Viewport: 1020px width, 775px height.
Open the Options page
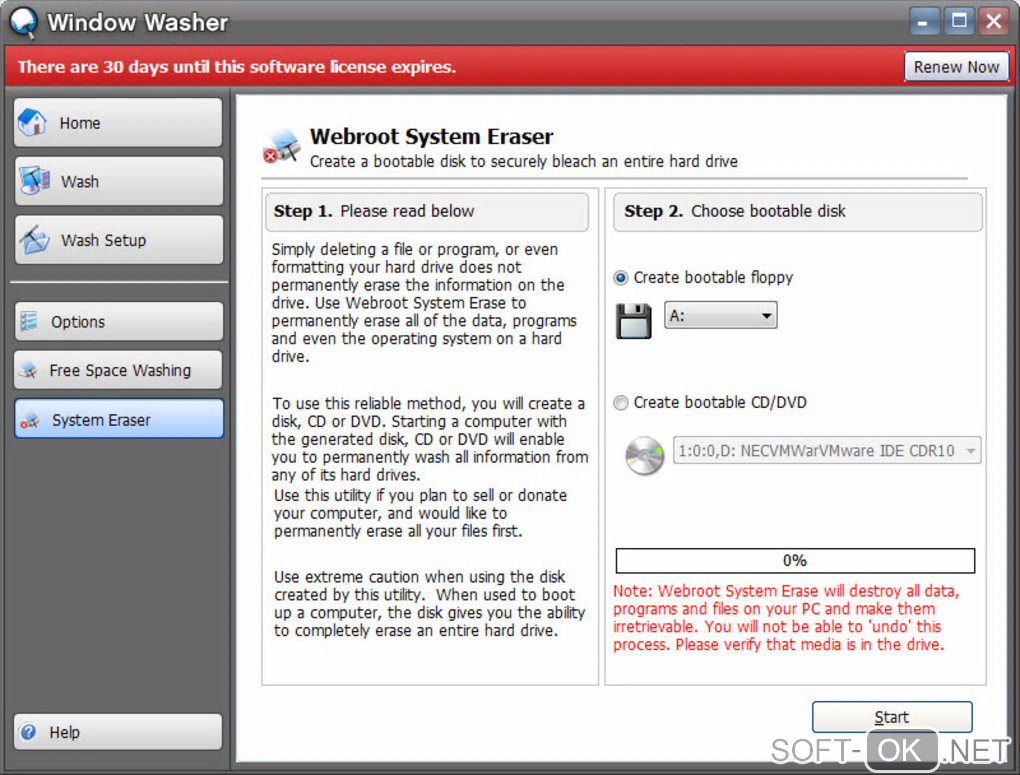pyautogui.click(x=118, y=321)
